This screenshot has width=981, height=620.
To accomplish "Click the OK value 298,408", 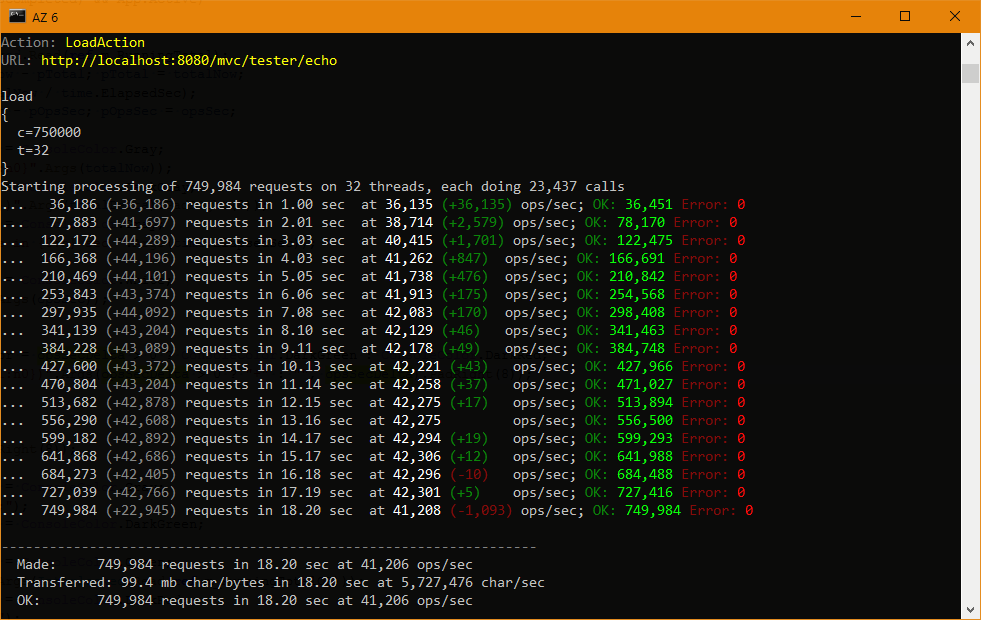I will (x=637, y=313).
